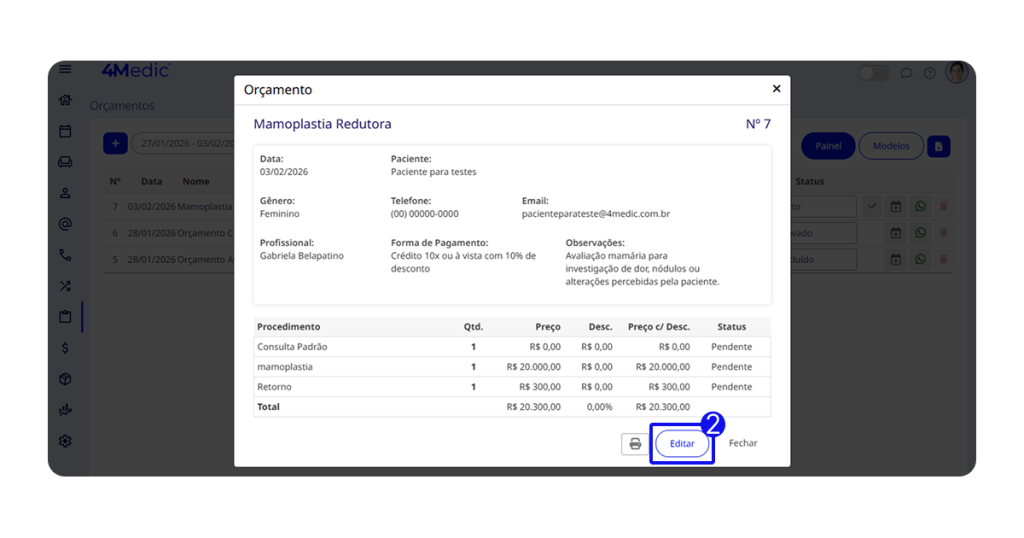Image resolution: width=1024 pixels, height=538 pixels.
Task: Open settings gear icon in the sidebar
Action: coord(65,441)
